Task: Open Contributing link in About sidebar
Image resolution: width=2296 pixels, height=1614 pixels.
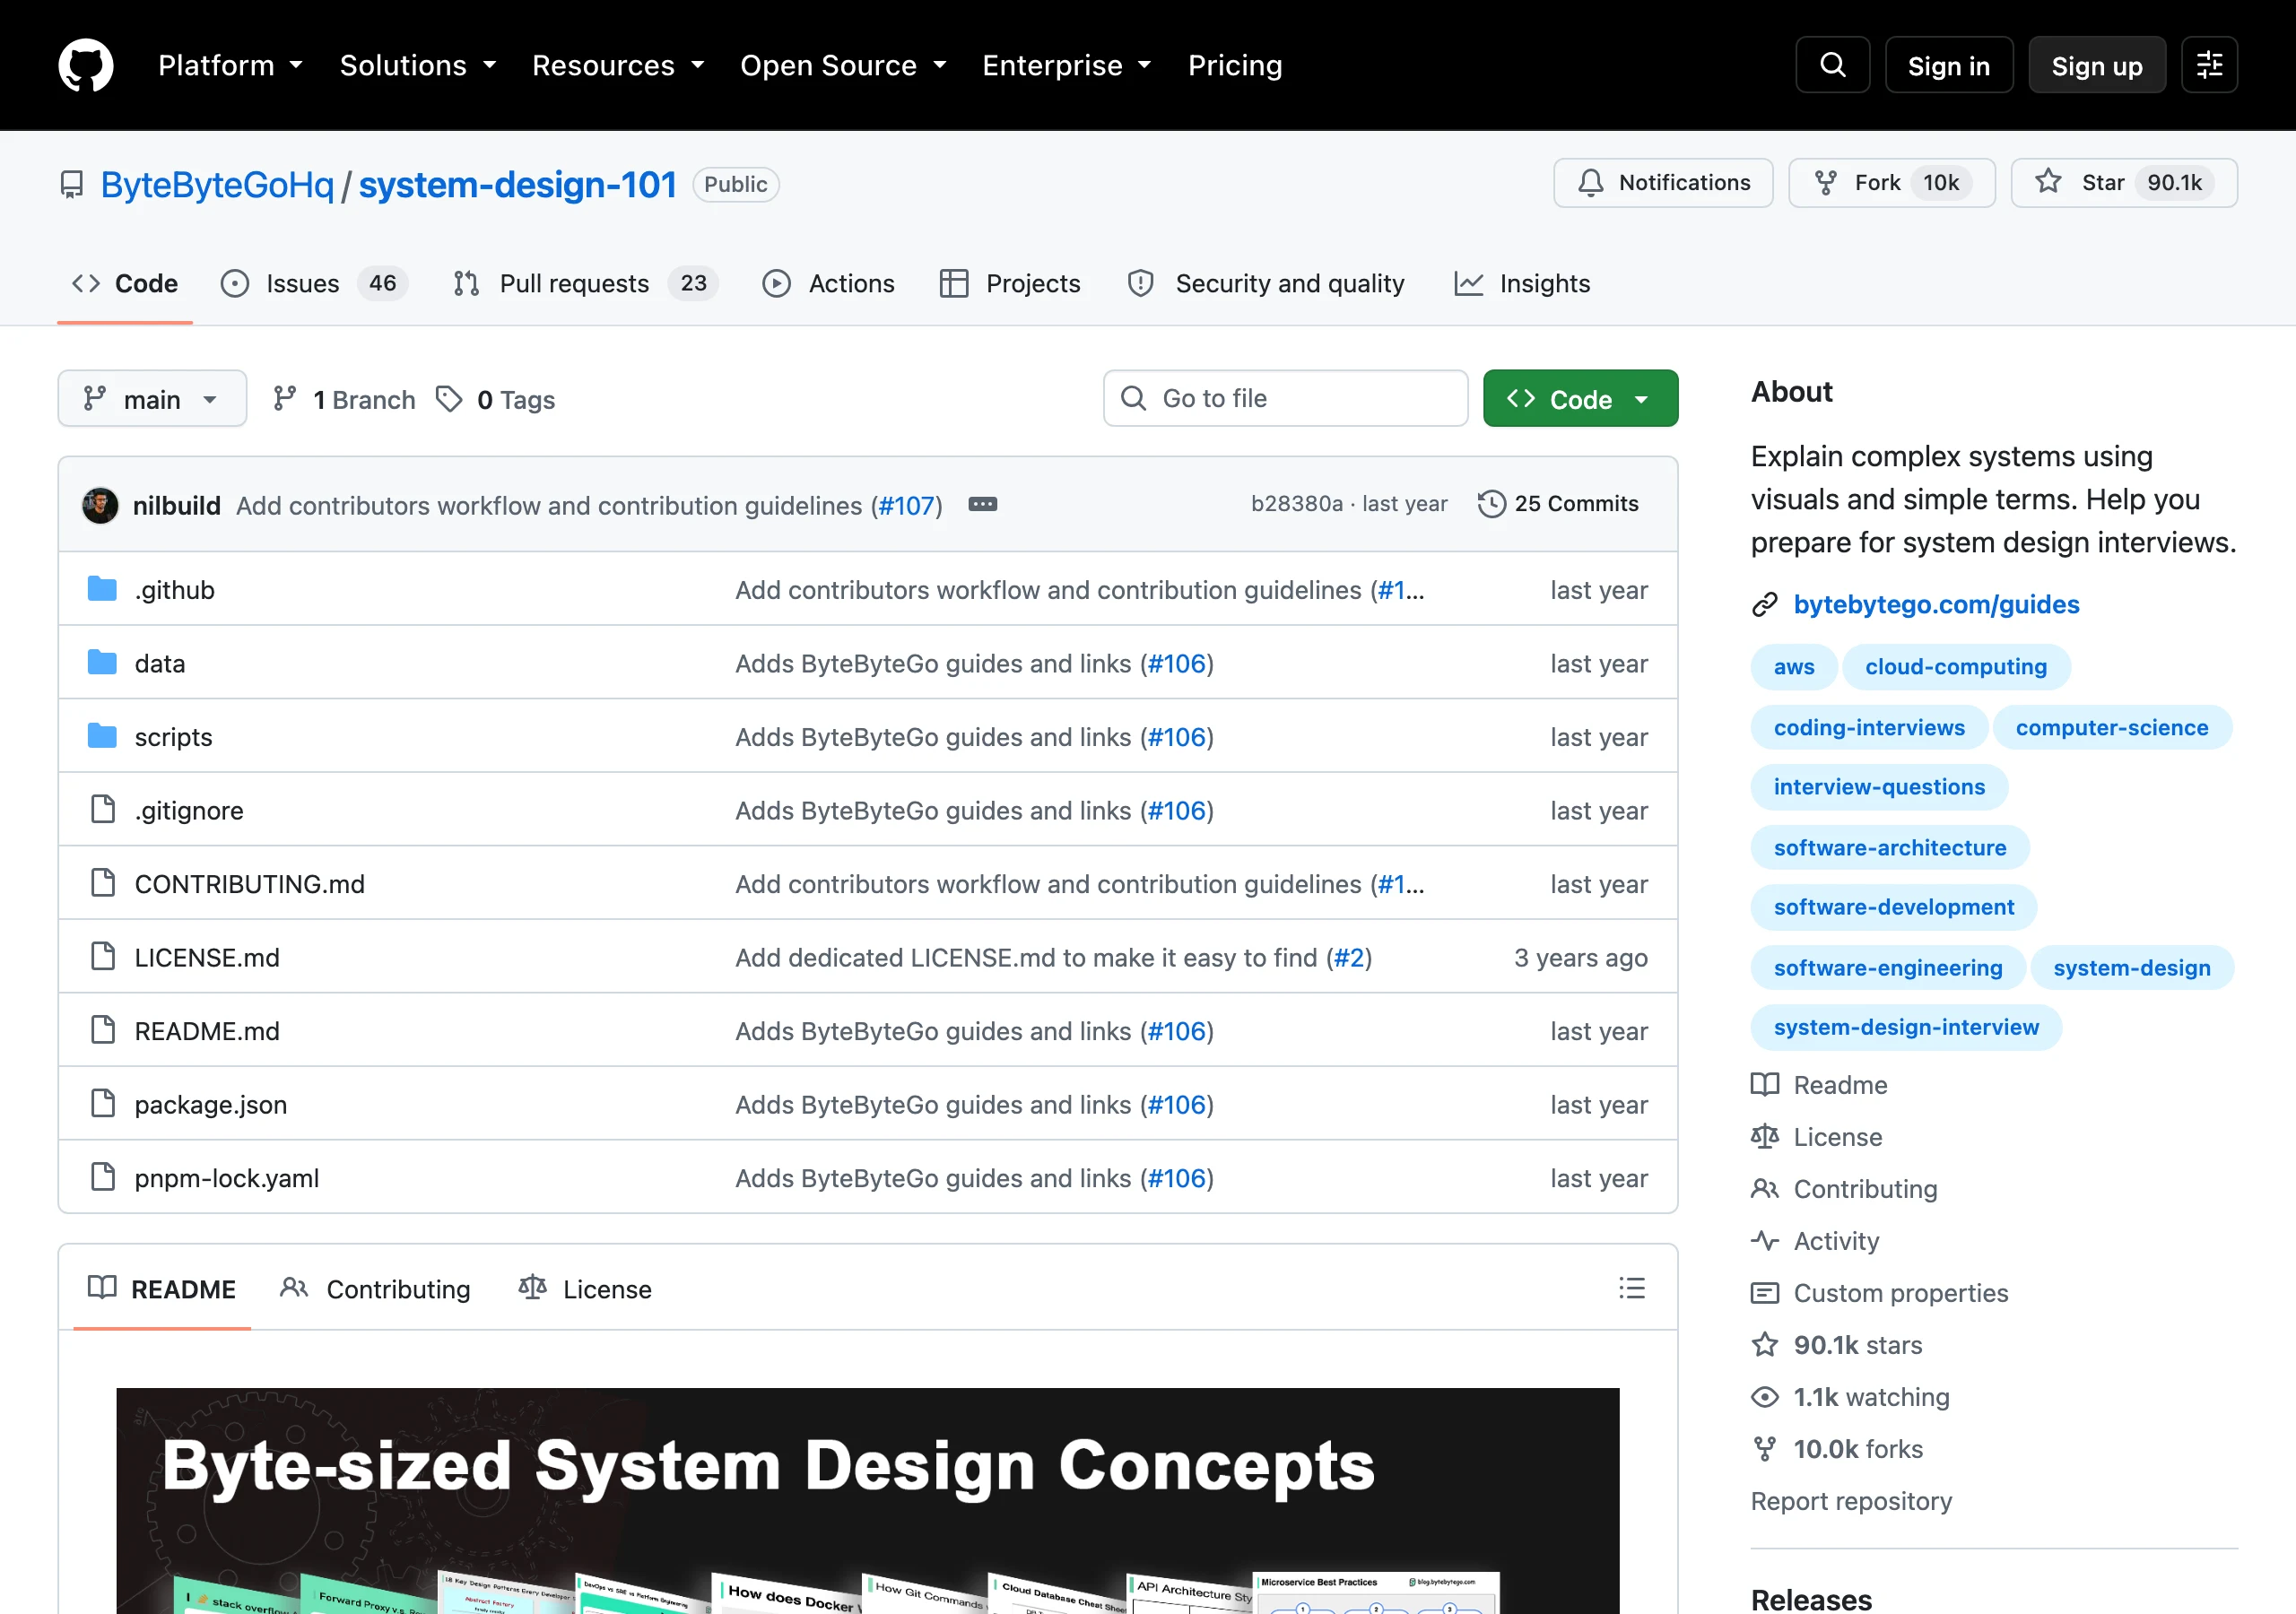Action: (1845, 1189)
